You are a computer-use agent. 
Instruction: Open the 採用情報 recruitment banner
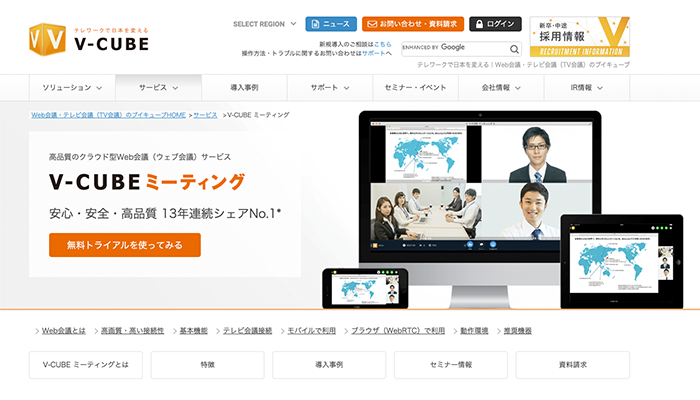(580, 37)
